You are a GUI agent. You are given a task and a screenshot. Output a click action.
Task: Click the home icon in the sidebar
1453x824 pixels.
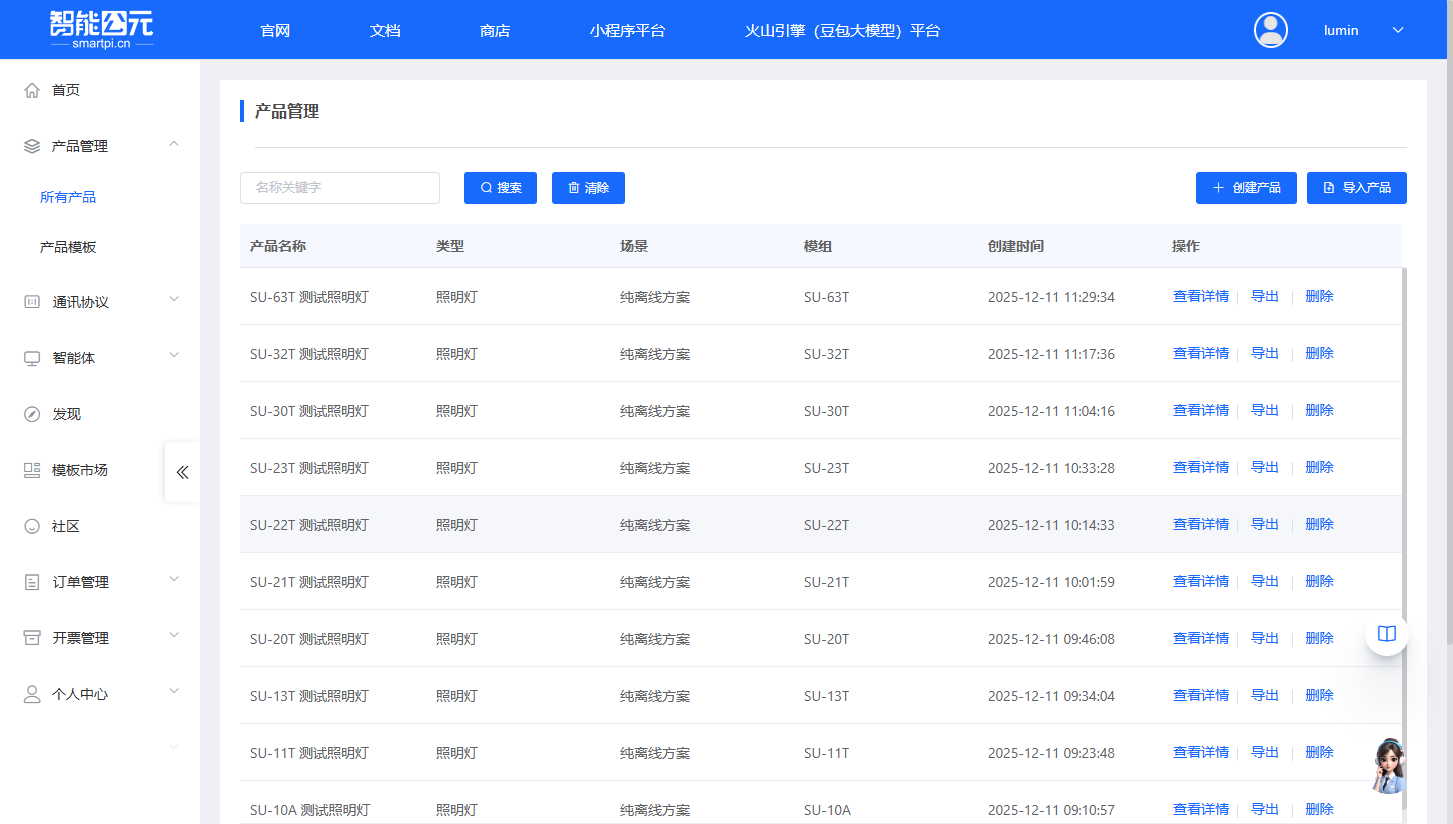tap(32, 90)
